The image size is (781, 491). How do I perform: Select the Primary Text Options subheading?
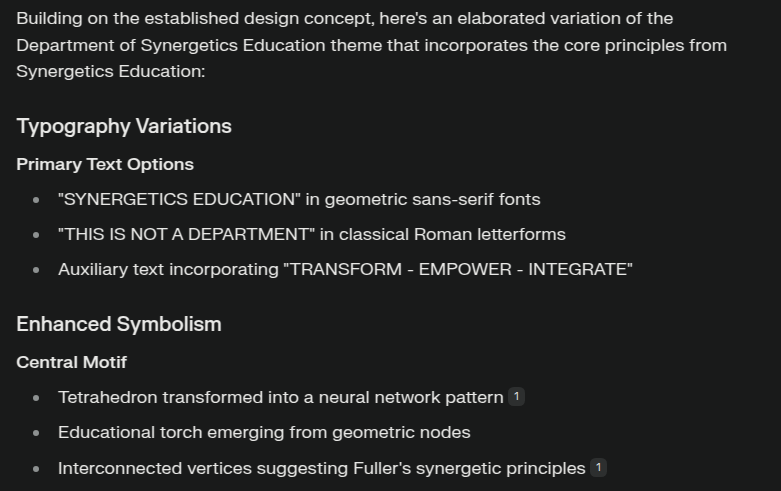[x=105, y=164]
